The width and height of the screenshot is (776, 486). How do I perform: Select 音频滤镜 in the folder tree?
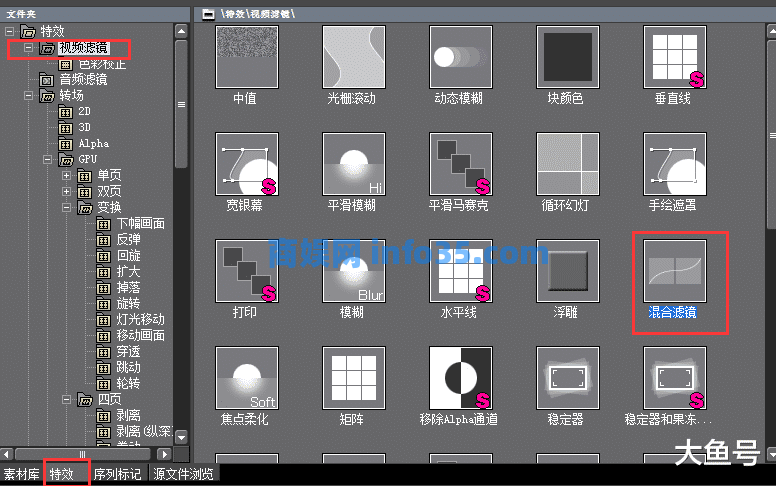point(82,79)
